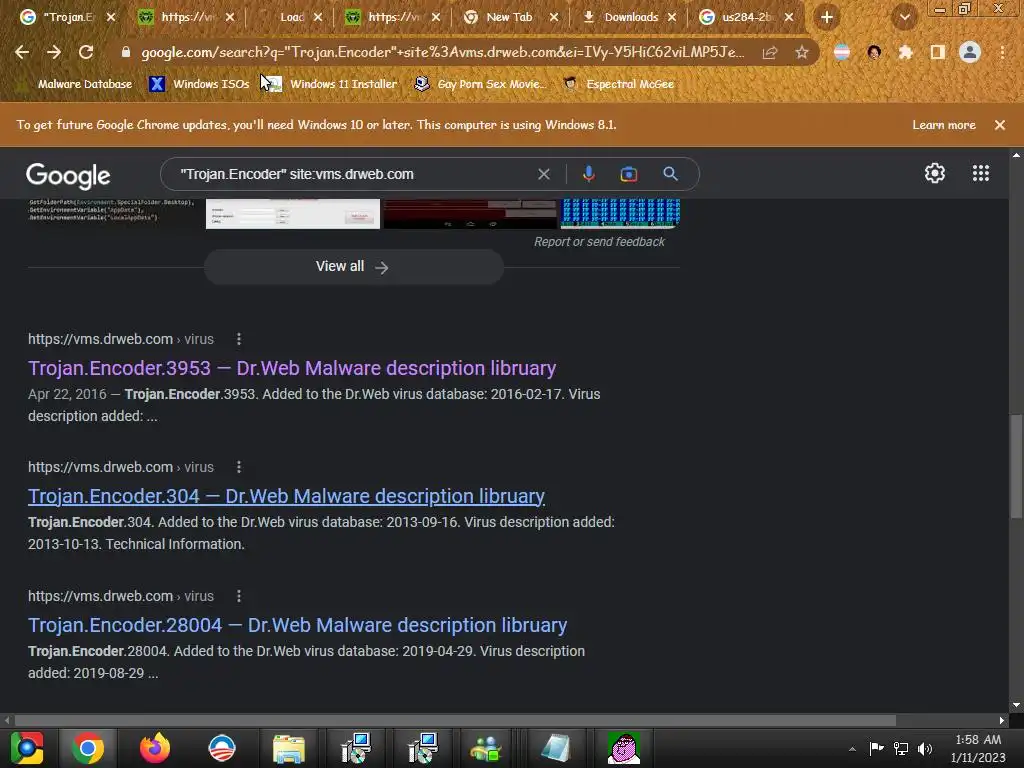Open the Chrome three-dot menu
This screenshot has height=768, width=1024.
(1002, 52)
